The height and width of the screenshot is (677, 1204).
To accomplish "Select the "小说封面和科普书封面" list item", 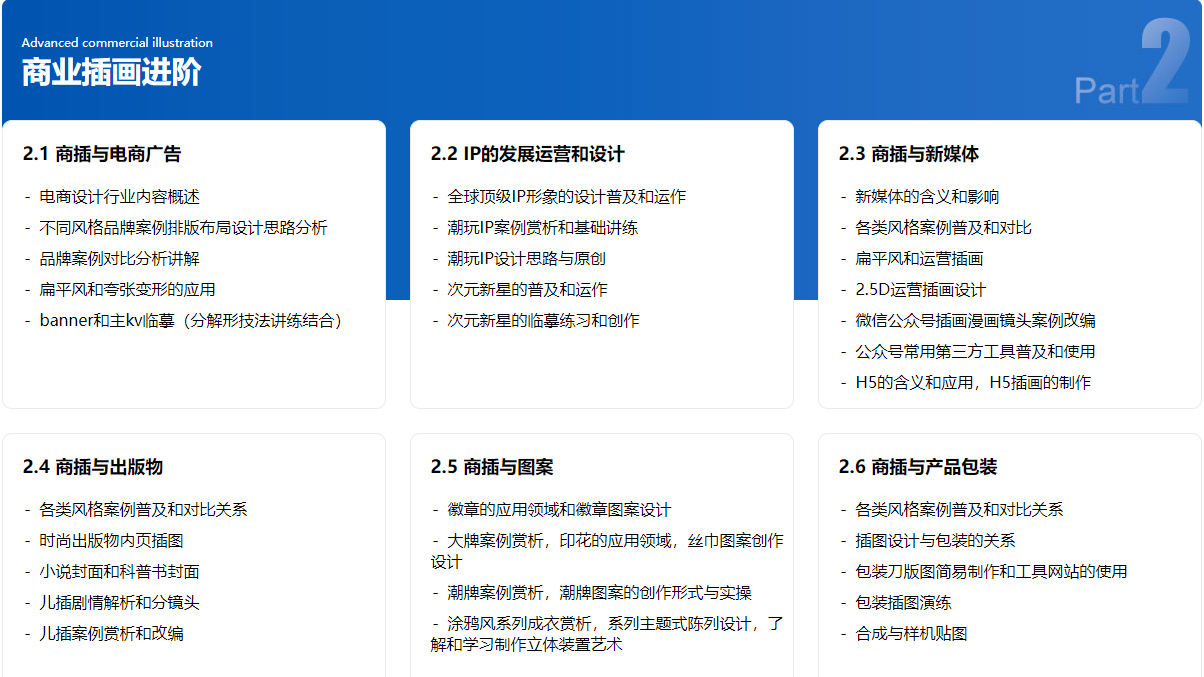I will pyautogui.click(x=119, y=572).
